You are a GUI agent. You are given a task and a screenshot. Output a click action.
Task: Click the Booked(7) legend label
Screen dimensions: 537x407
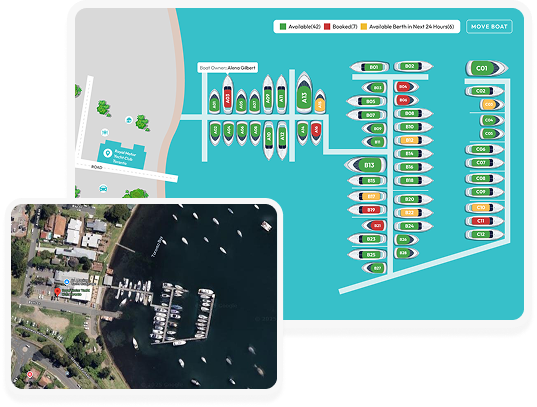coord(345,26)
